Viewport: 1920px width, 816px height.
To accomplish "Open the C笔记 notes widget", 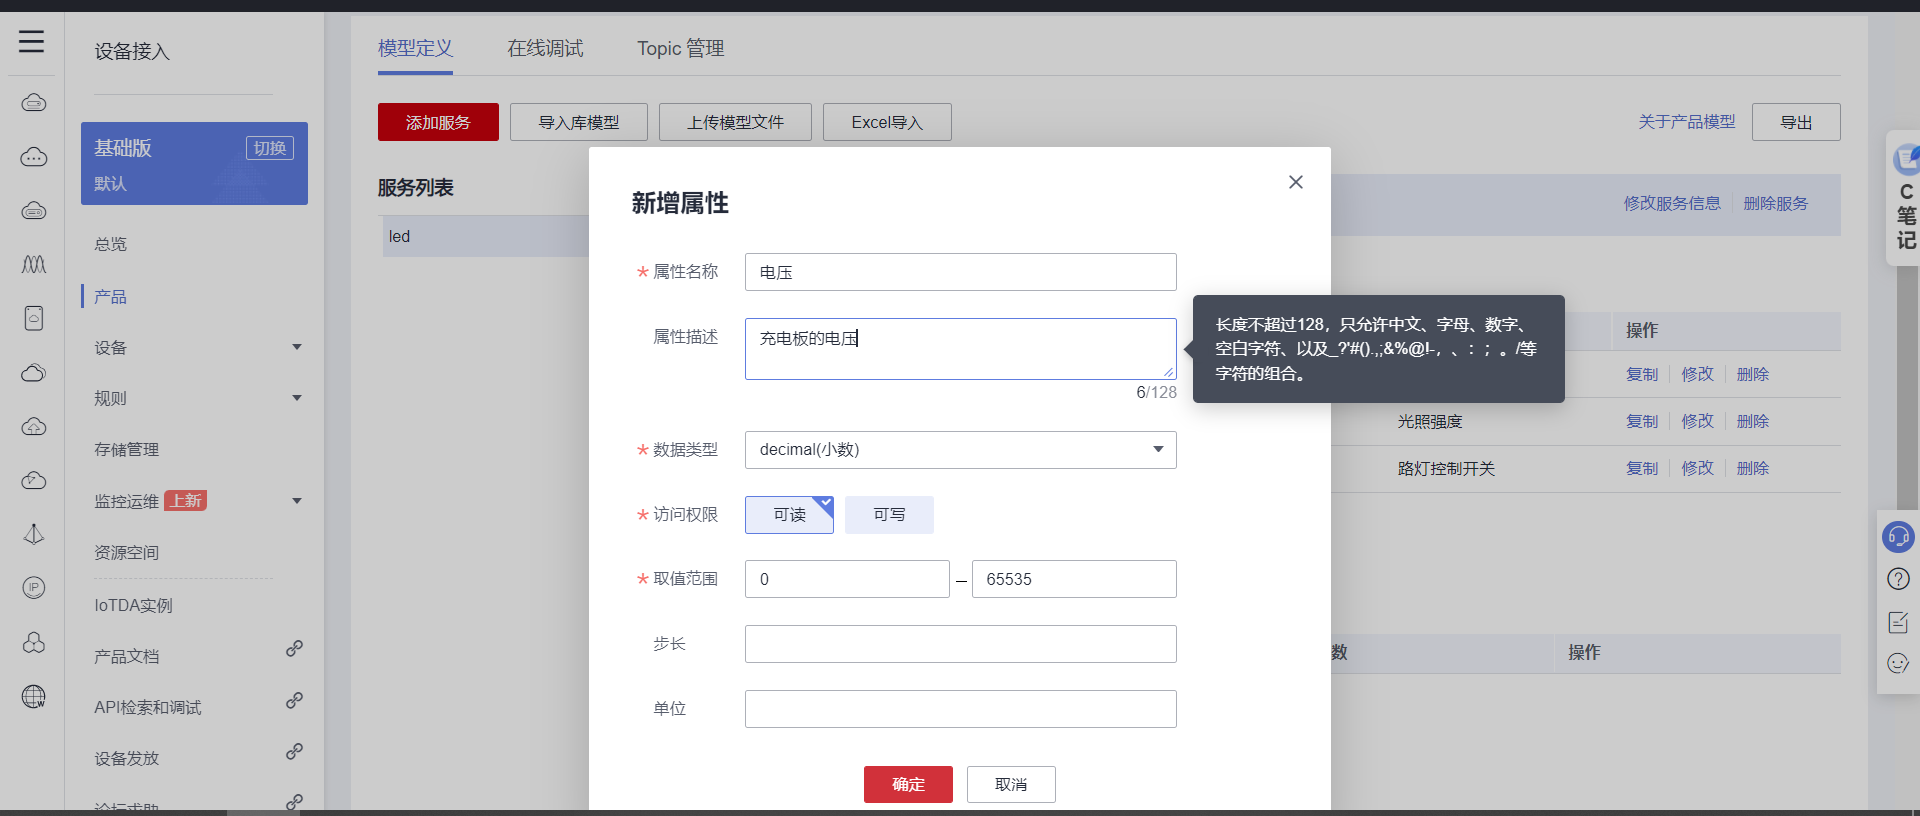I will [x=1905, y=198].
